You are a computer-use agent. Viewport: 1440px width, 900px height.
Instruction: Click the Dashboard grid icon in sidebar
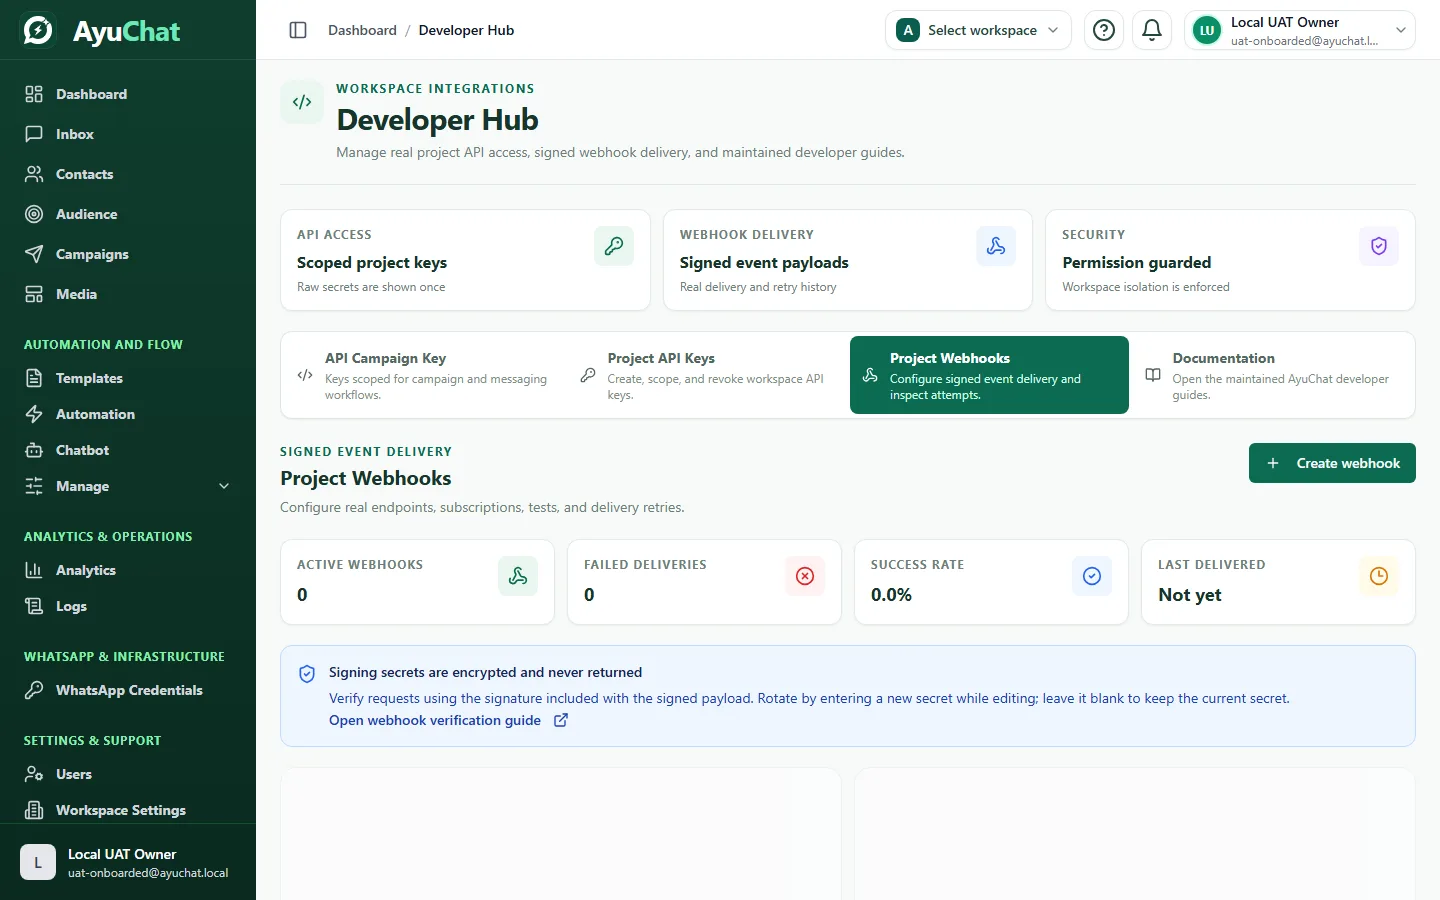pos(34,94)
